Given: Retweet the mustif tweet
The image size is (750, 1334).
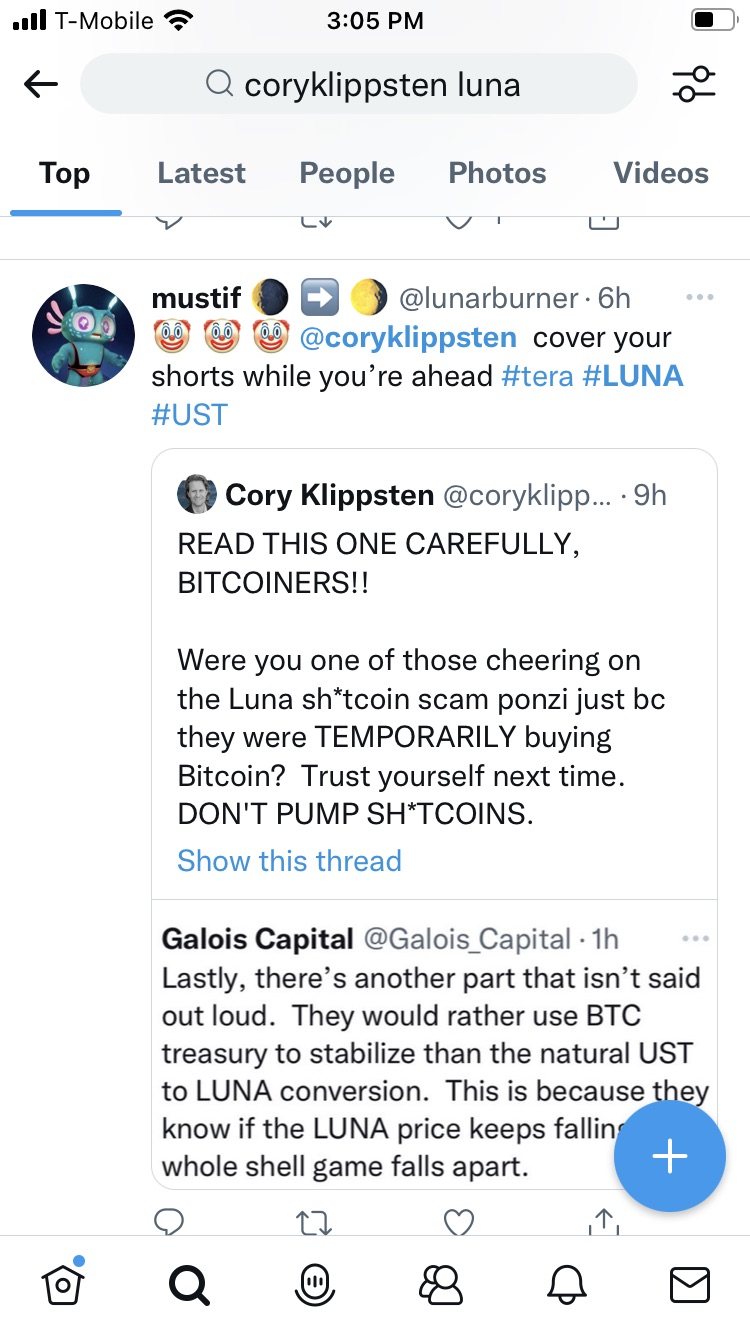Looking at the screenshot, I should pos(313,1221).
